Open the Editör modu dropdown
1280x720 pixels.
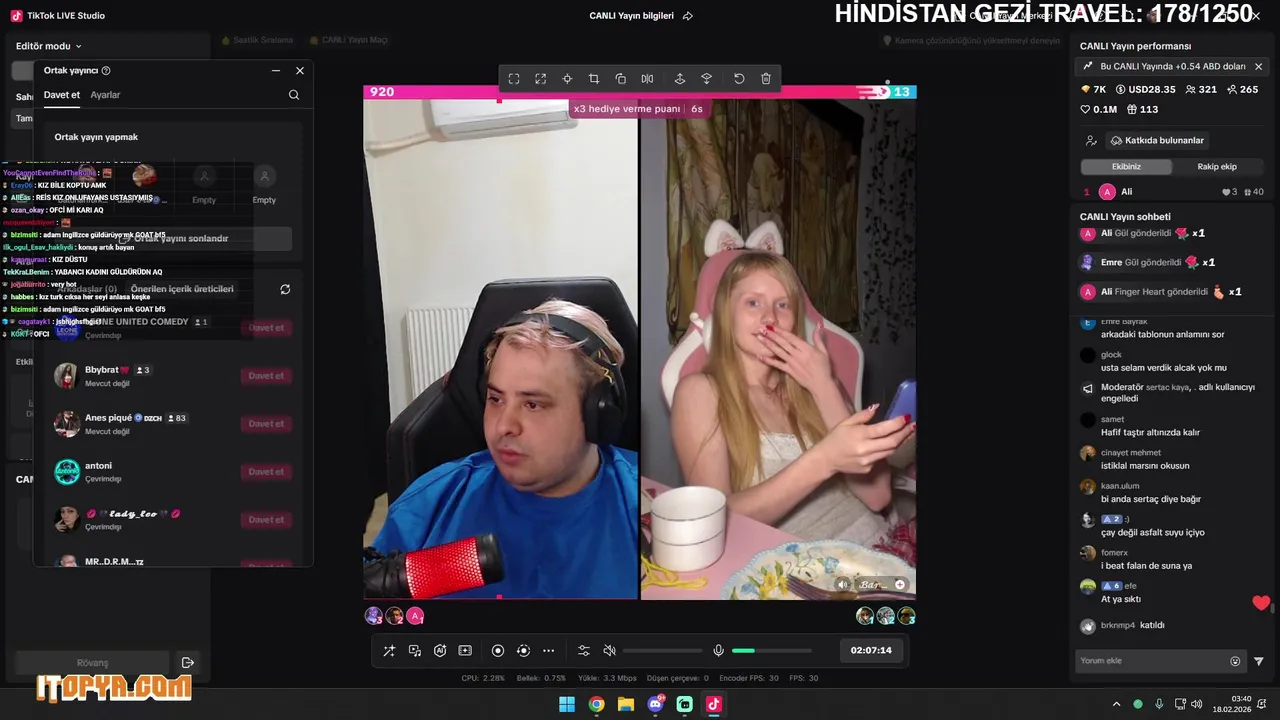point(49,46)
